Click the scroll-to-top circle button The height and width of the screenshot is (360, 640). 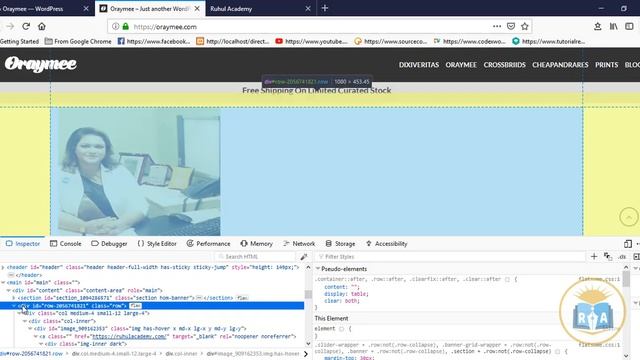click(629, 217)
